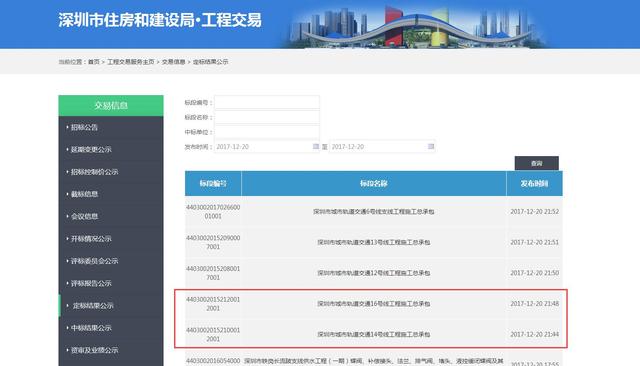Choose 评标委员会公示 in sidebar
This screenshot has width=640, height=366.
tap(94, 261)
